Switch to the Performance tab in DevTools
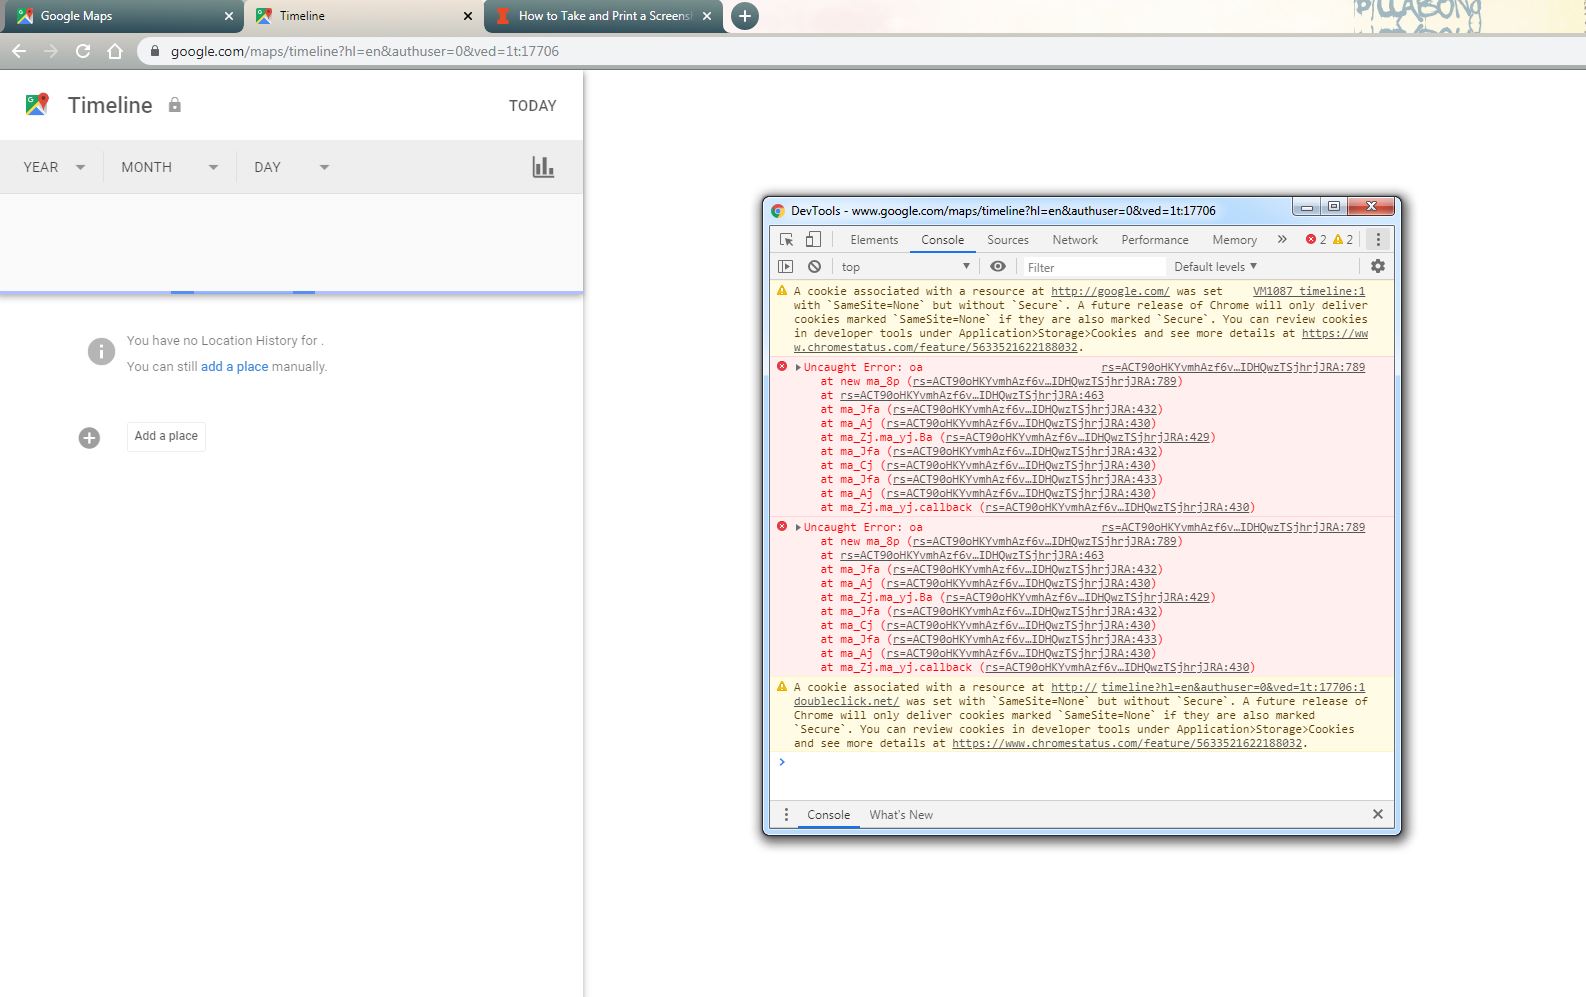 coord(1155,240)
